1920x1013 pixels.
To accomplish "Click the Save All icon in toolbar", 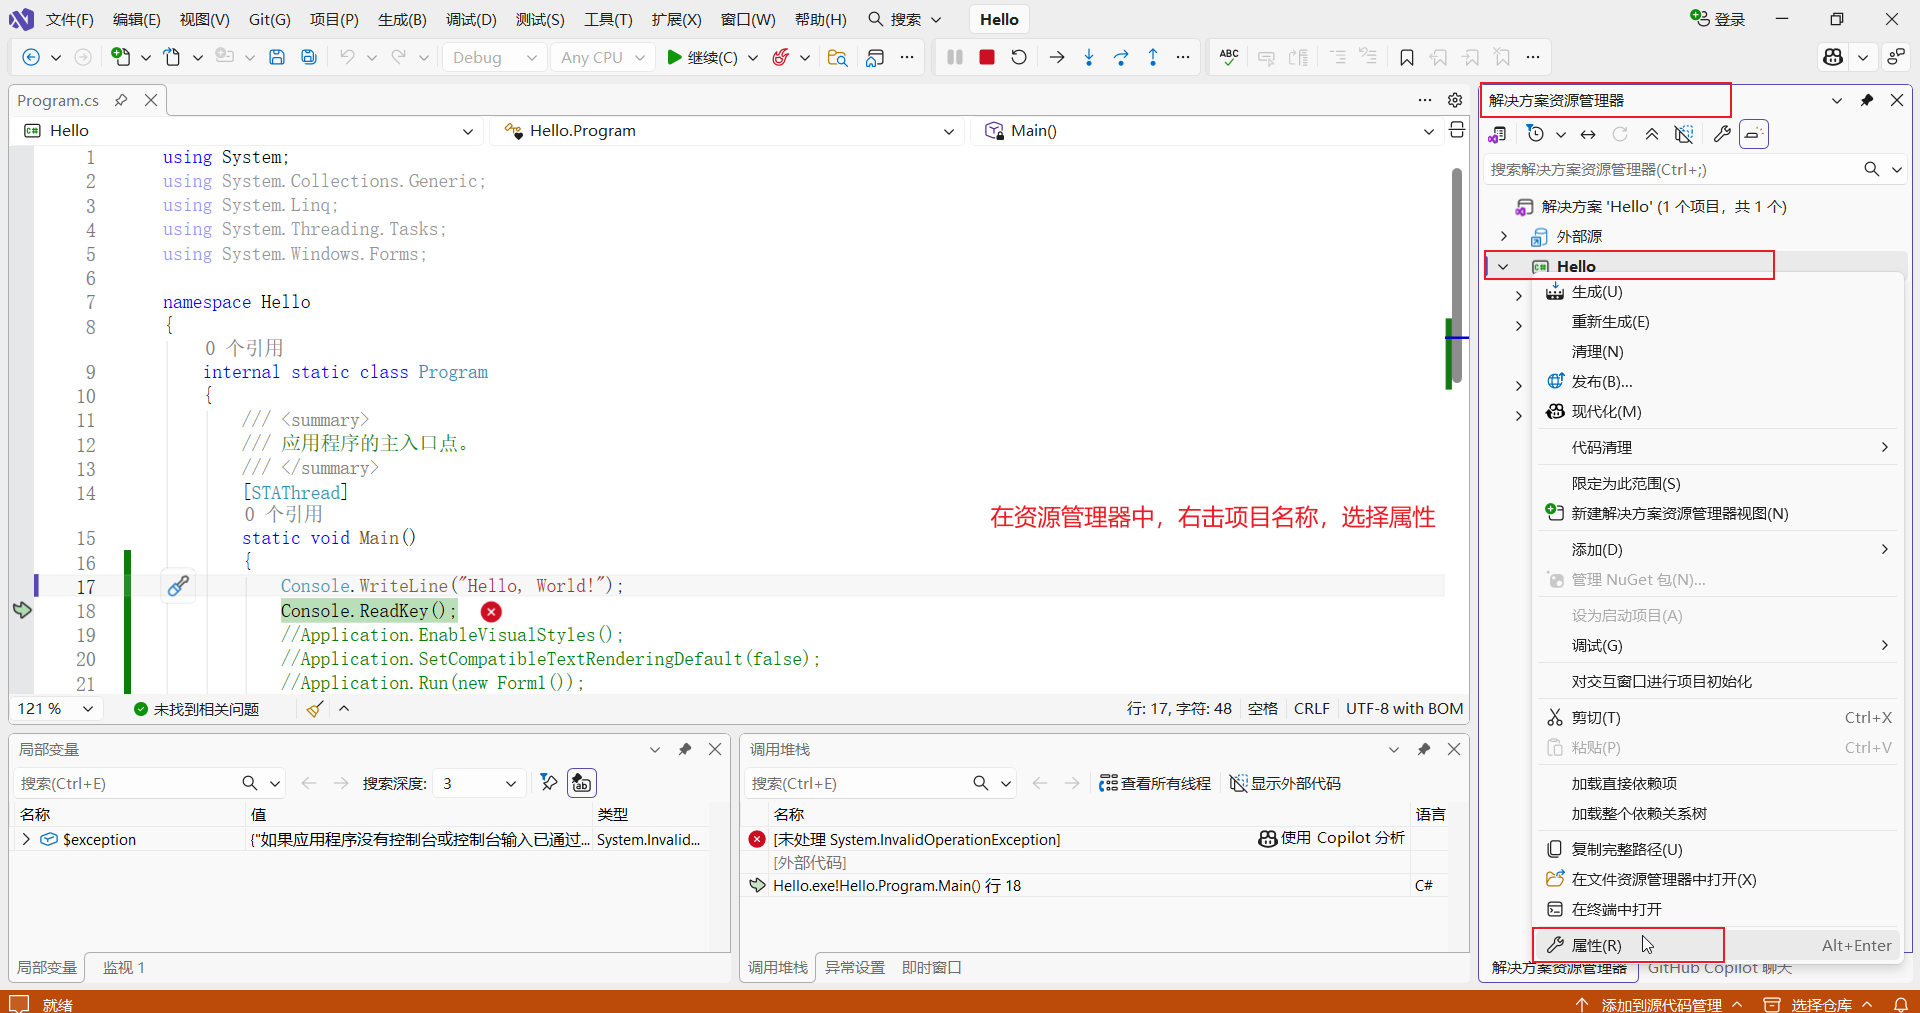I will [309, 57].
